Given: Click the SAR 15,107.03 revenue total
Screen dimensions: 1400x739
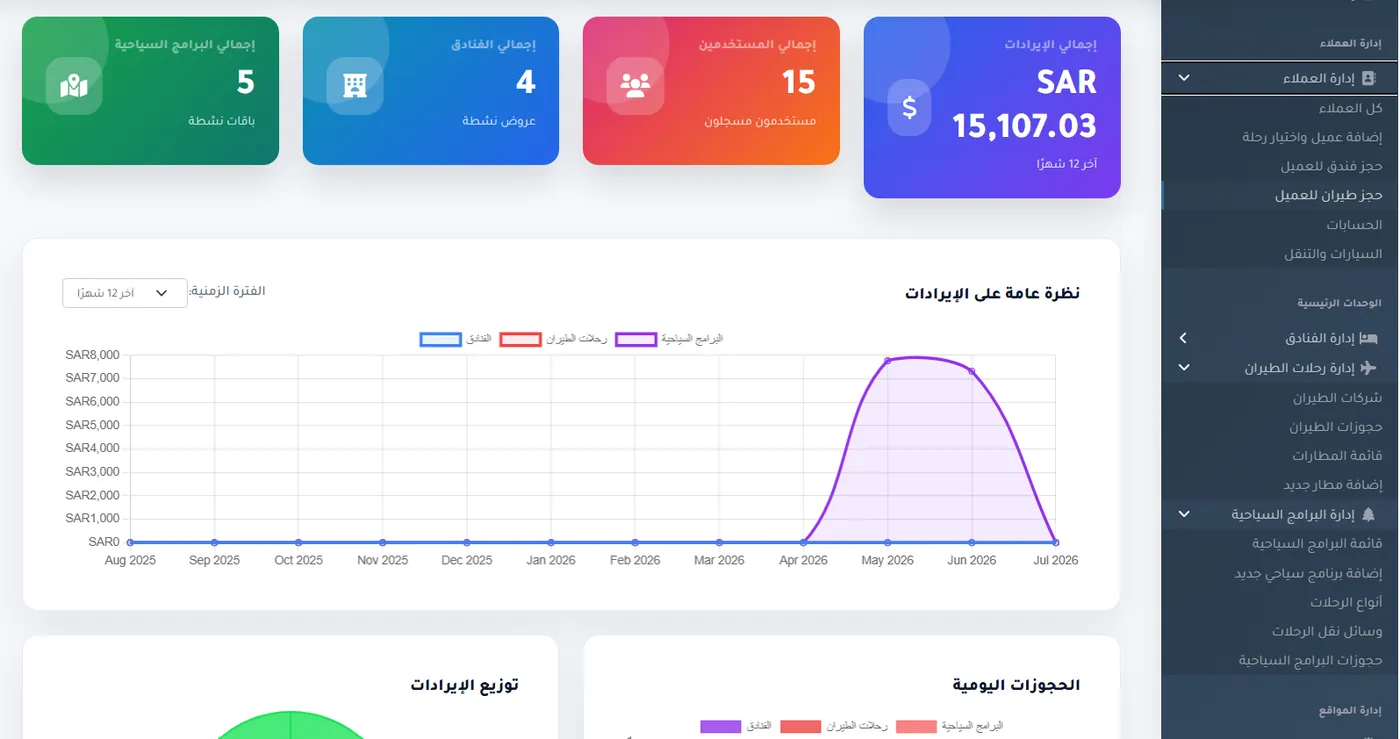Looking at the screenshot, I should click(1024, 104).
